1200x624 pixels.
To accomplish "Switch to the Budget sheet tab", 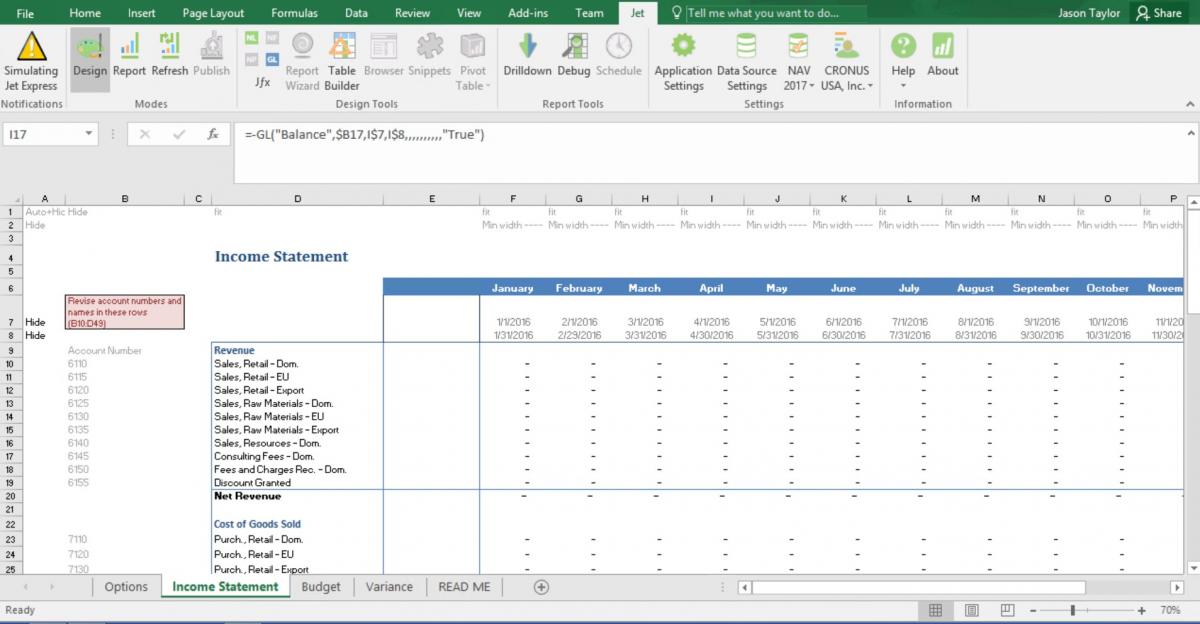I will (321, 587).
